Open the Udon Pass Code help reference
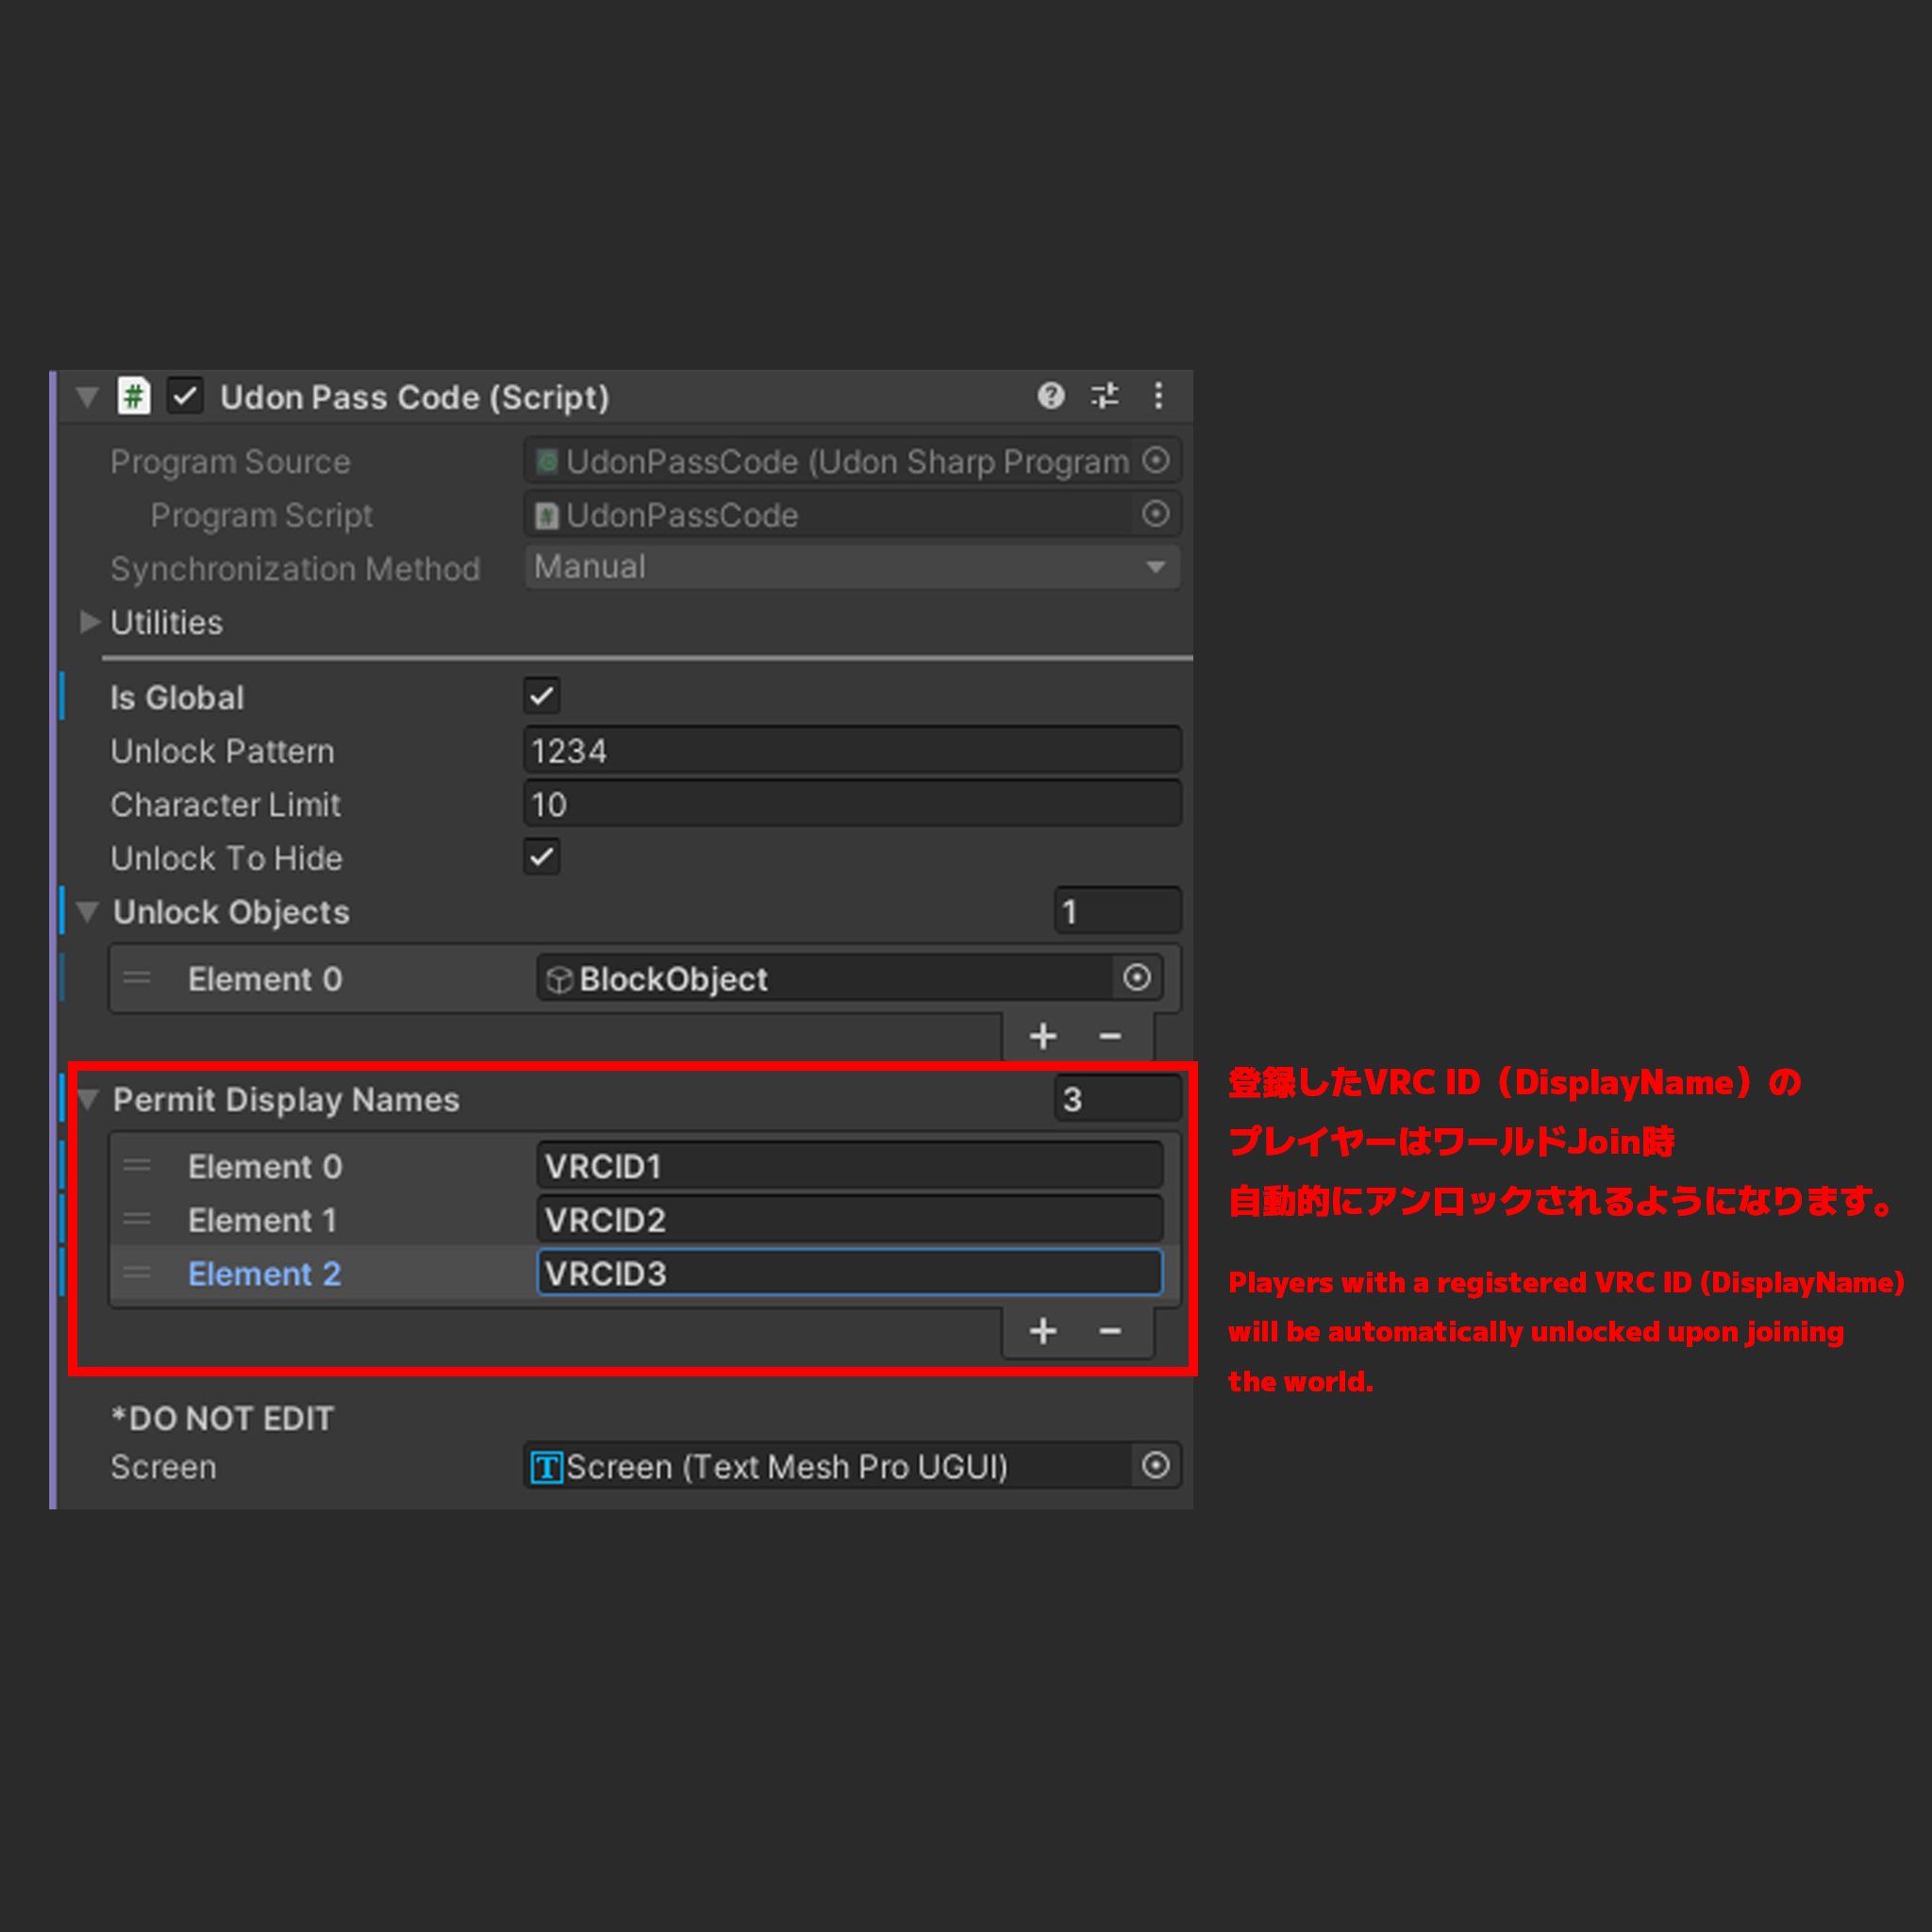The image size is (1932, 1932). click(1051, 397)
